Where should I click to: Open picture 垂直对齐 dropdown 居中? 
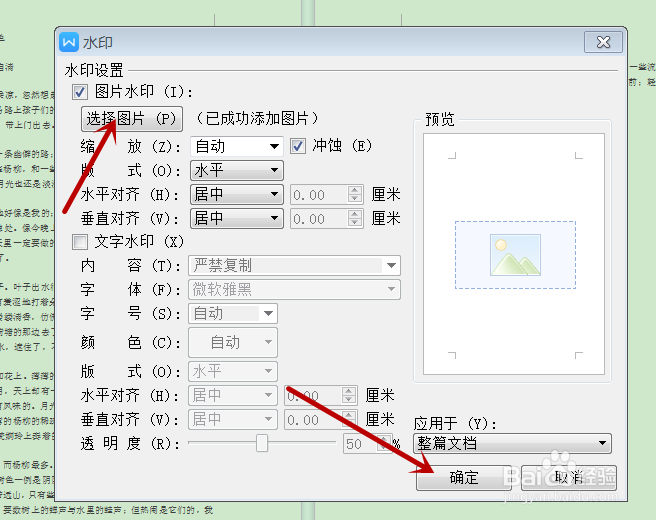[237, 218]
